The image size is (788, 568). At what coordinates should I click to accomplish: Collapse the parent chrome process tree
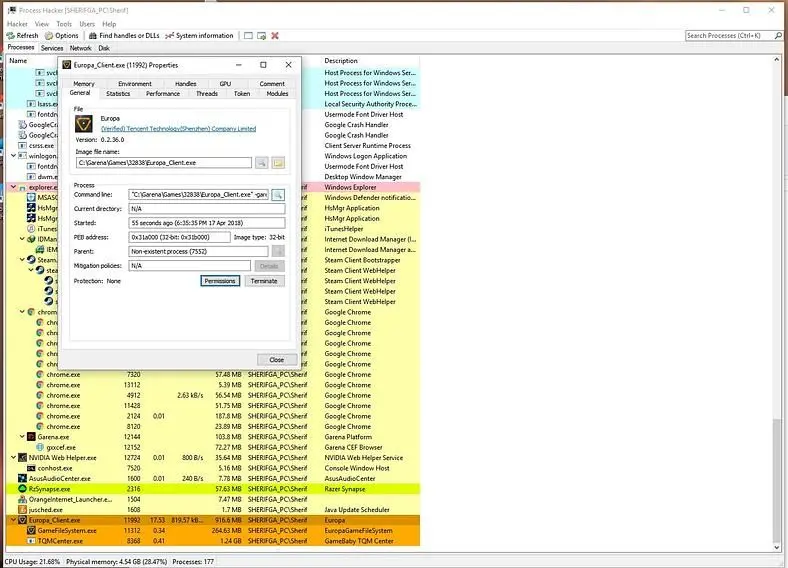(22, 312)
